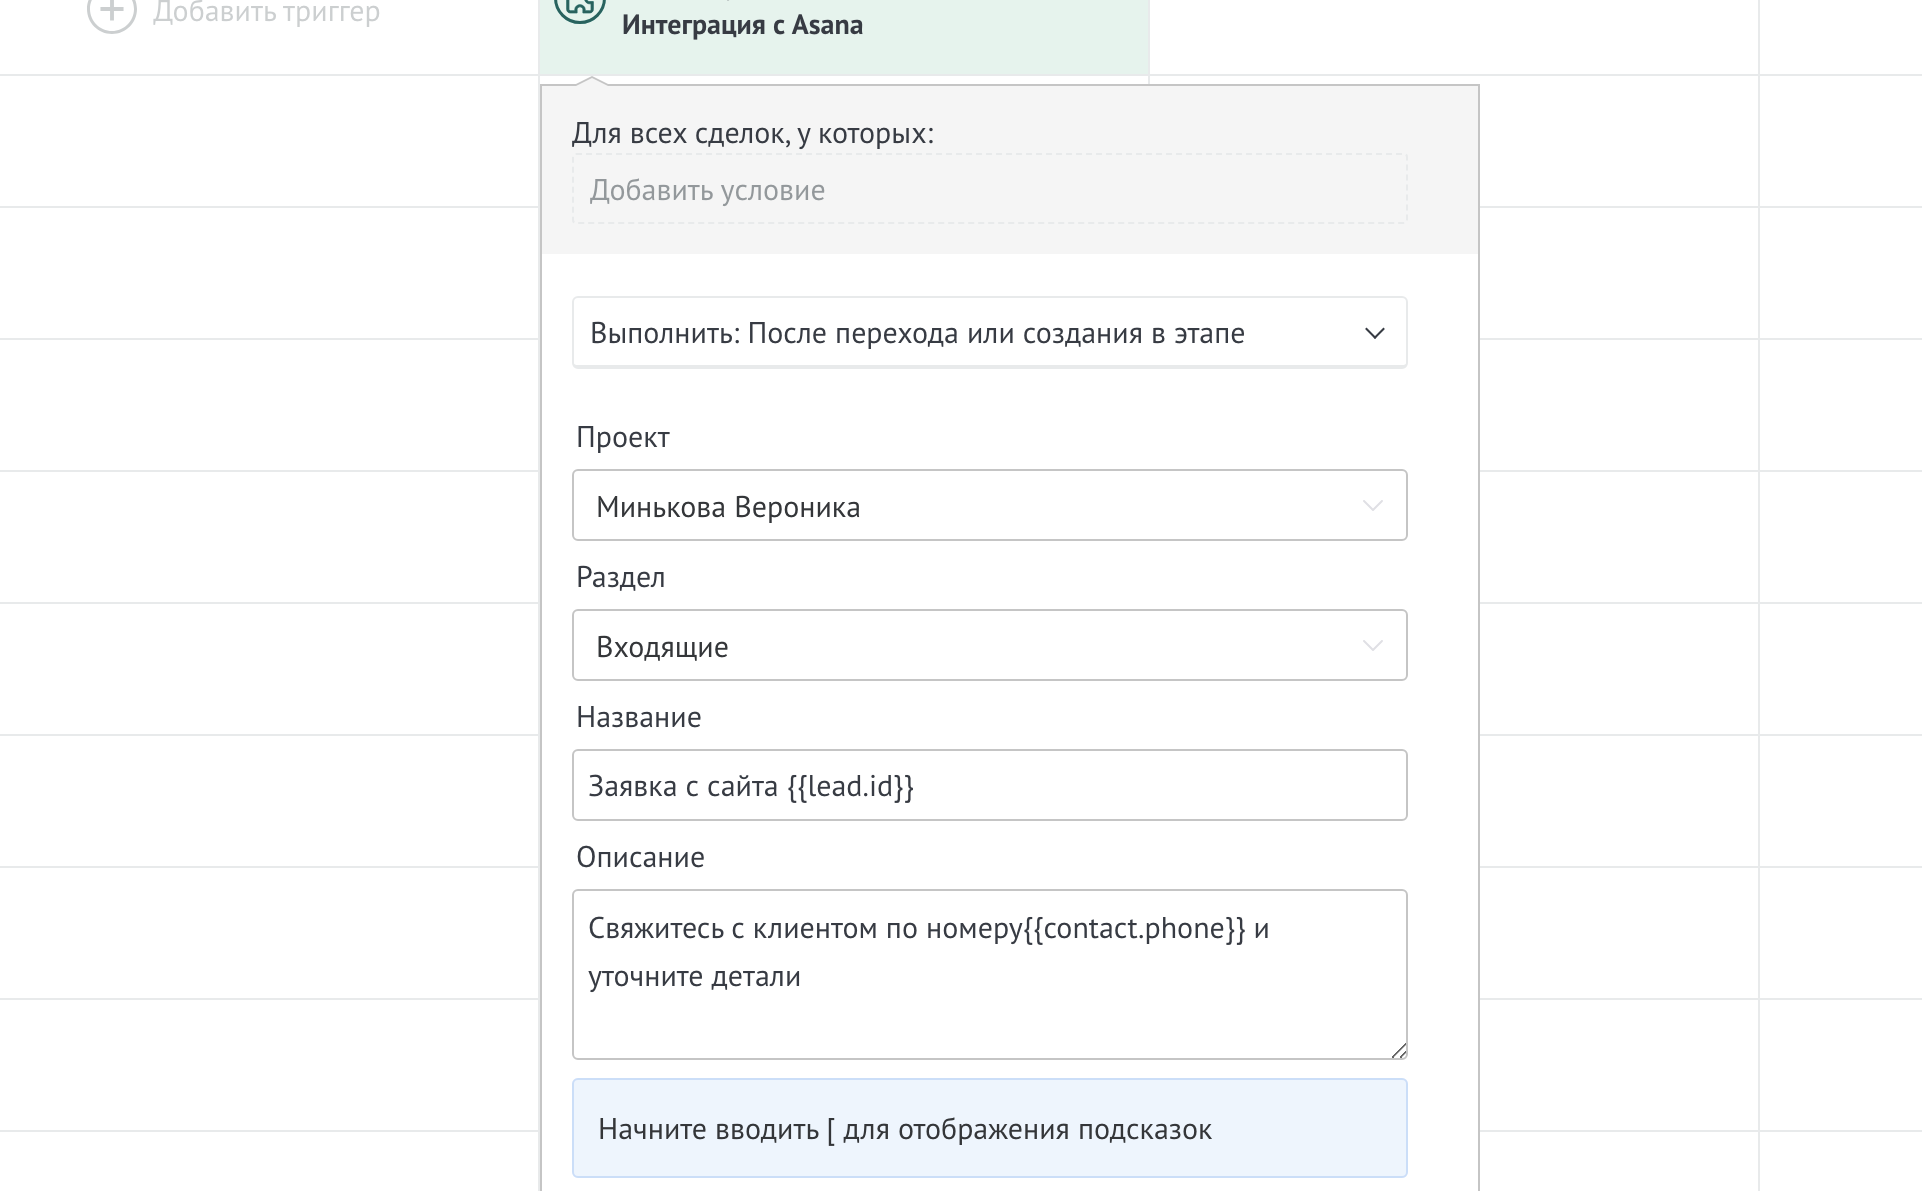Click the chevron of the Раздел selector

click(1371, 645)
